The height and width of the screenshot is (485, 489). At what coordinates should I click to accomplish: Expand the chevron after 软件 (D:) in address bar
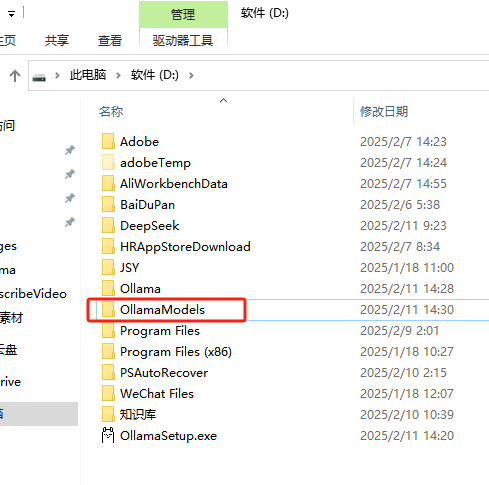[x=191, y=76]
